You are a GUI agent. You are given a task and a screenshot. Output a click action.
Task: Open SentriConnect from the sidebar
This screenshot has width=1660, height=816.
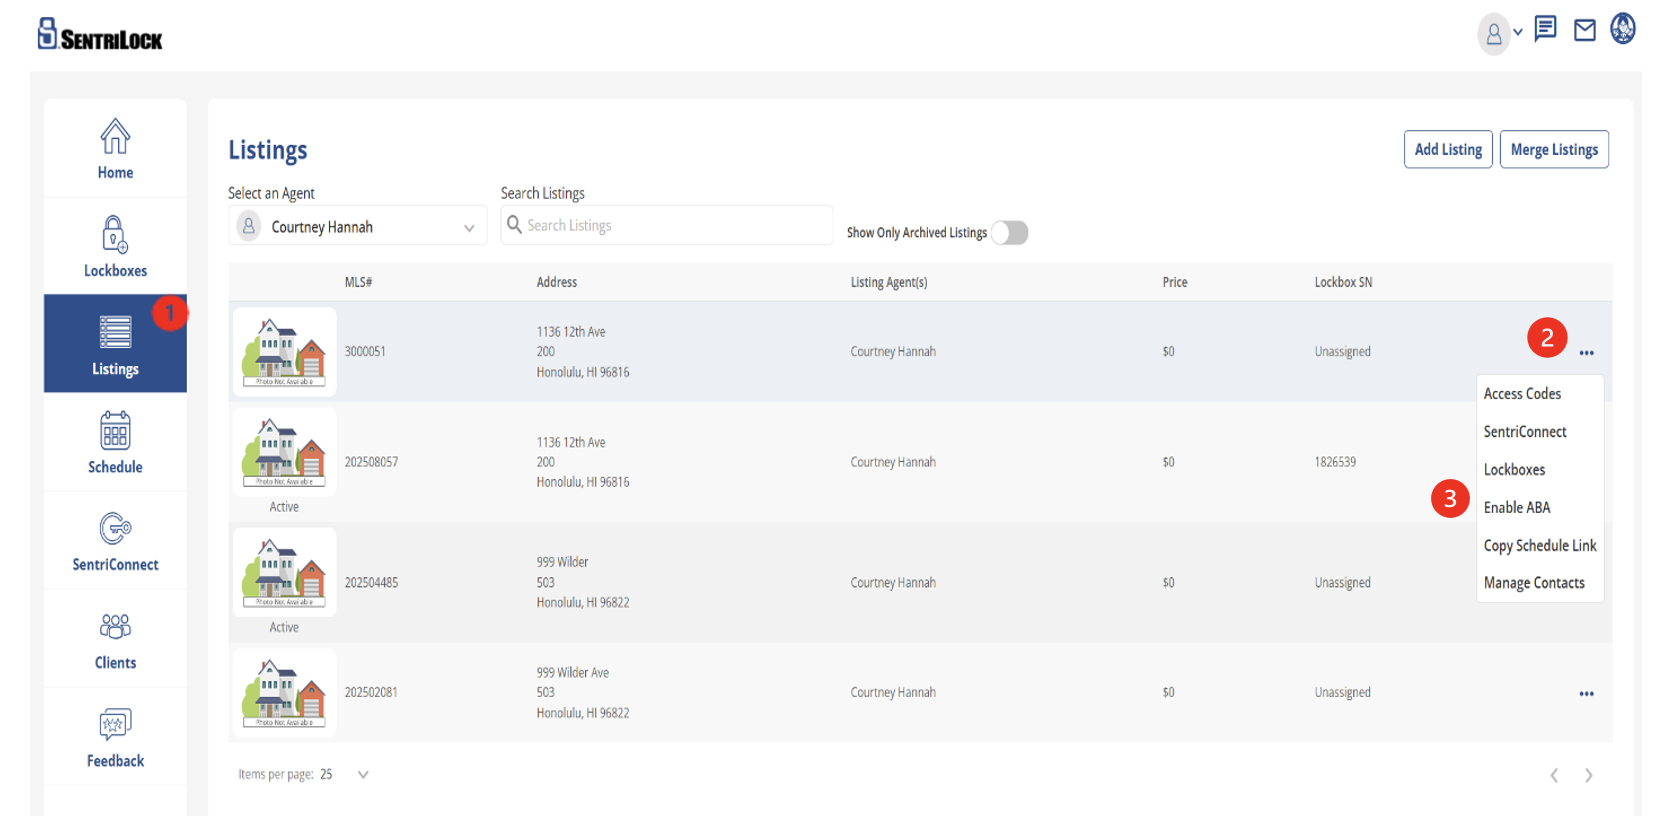[x=115, y=541]
